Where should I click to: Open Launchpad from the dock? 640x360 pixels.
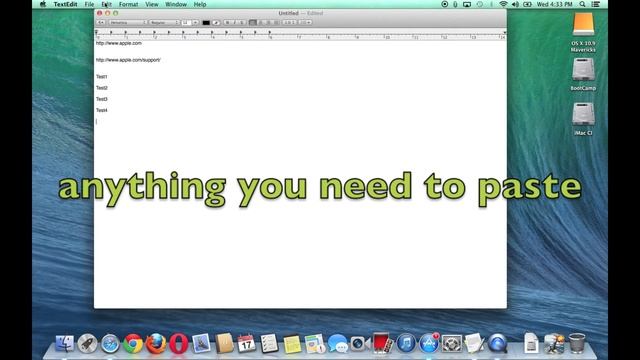click(x=87, y=343)
